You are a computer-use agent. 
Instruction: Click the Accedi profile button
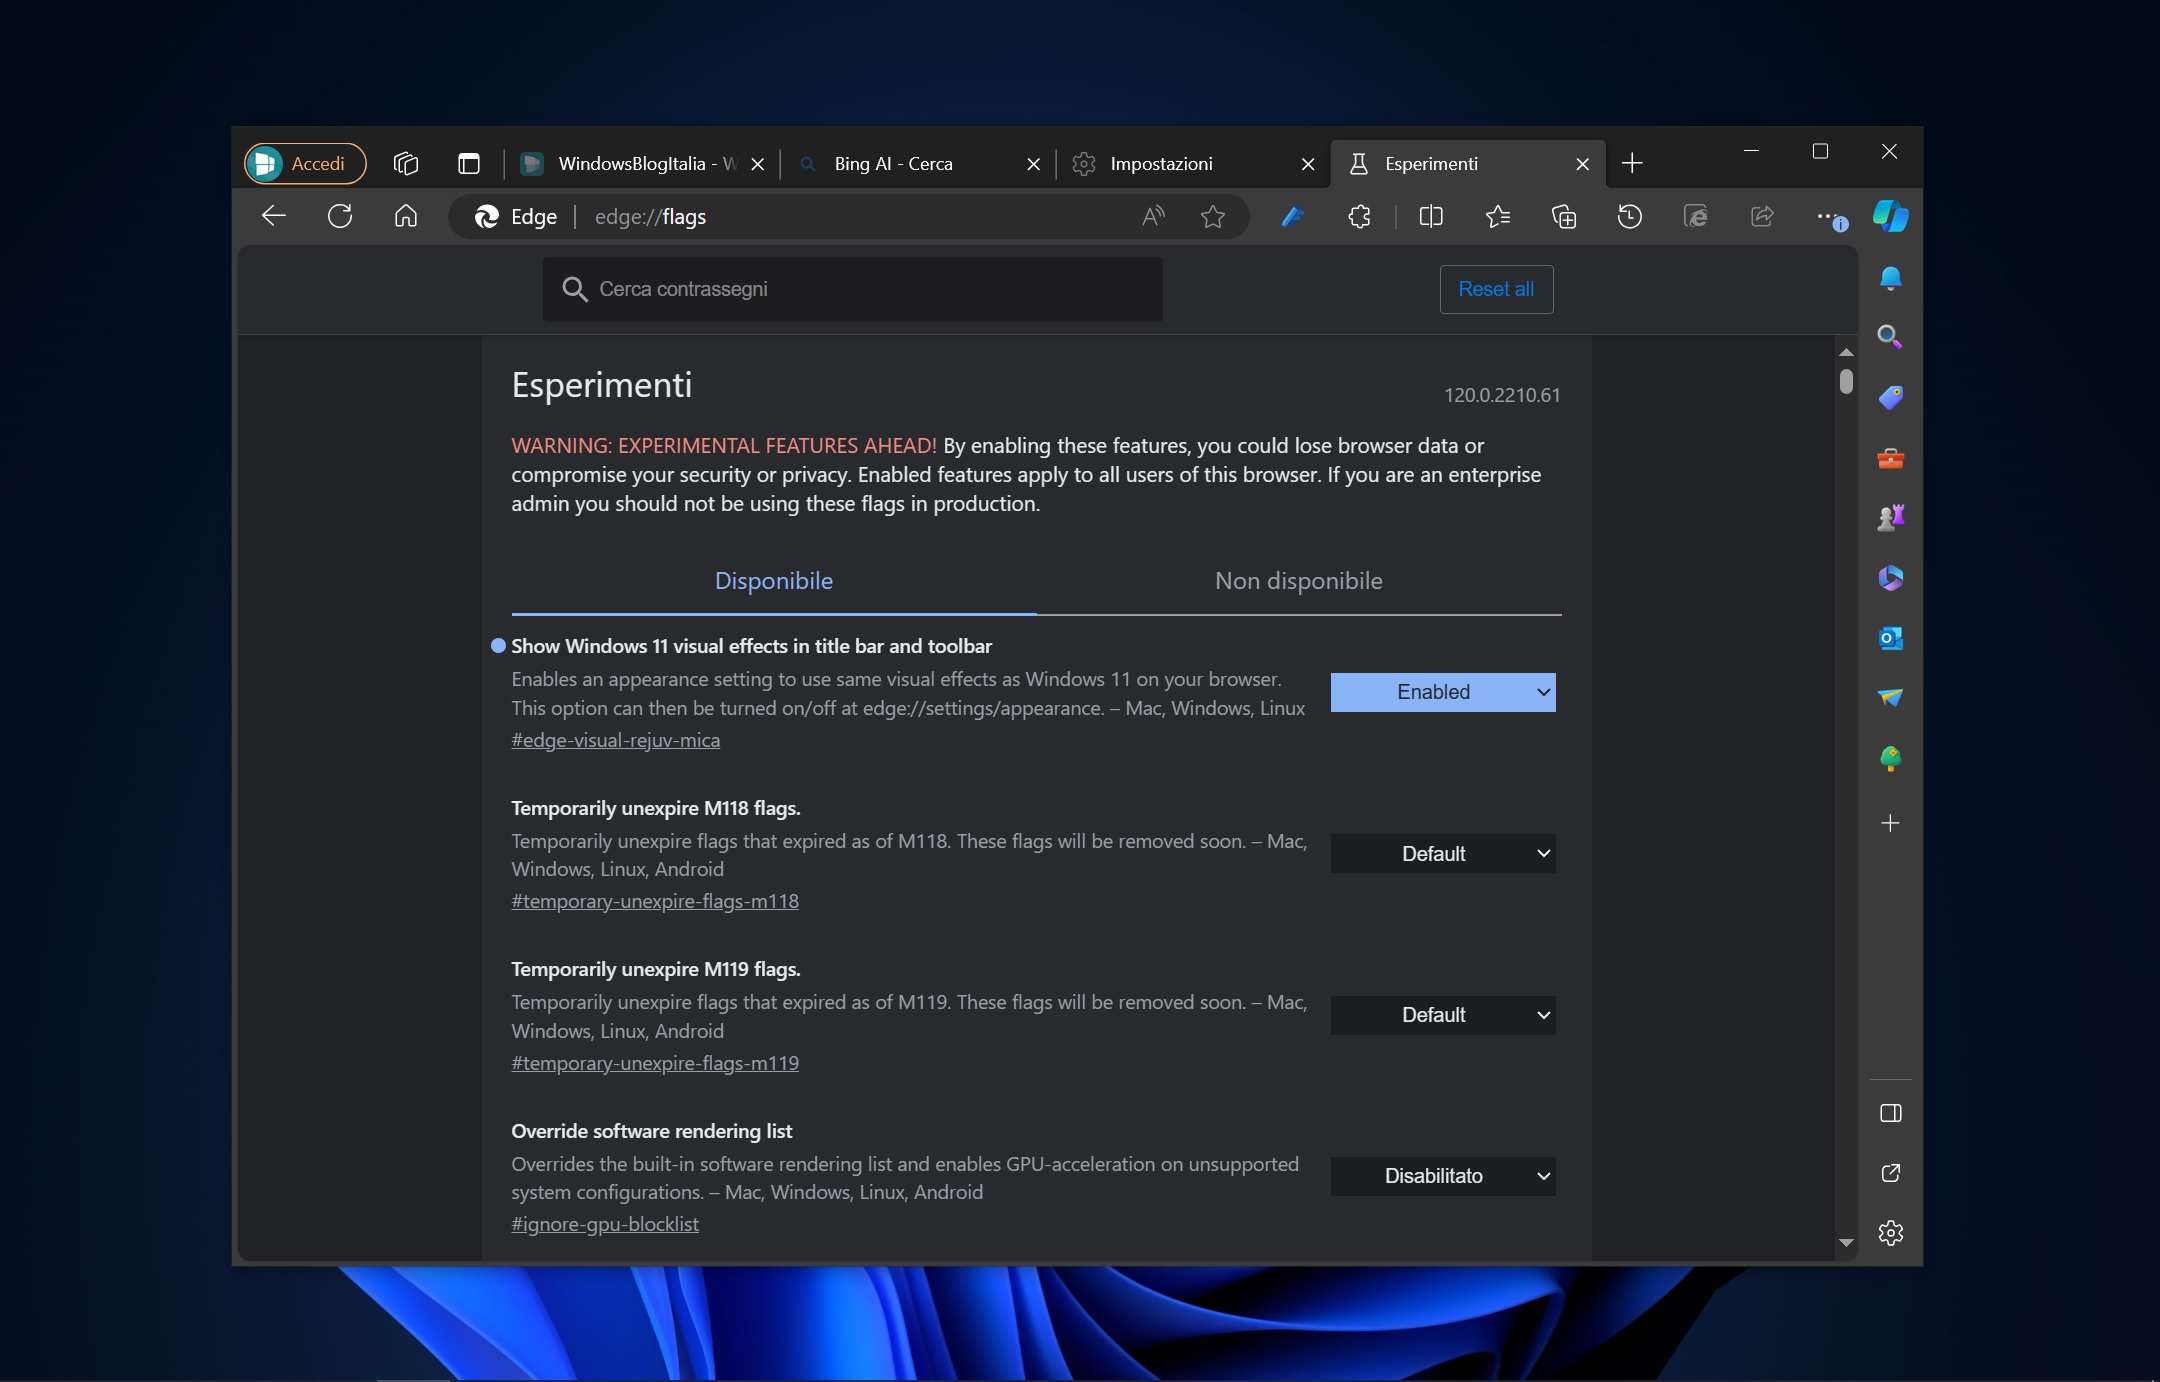pos(305,164)
